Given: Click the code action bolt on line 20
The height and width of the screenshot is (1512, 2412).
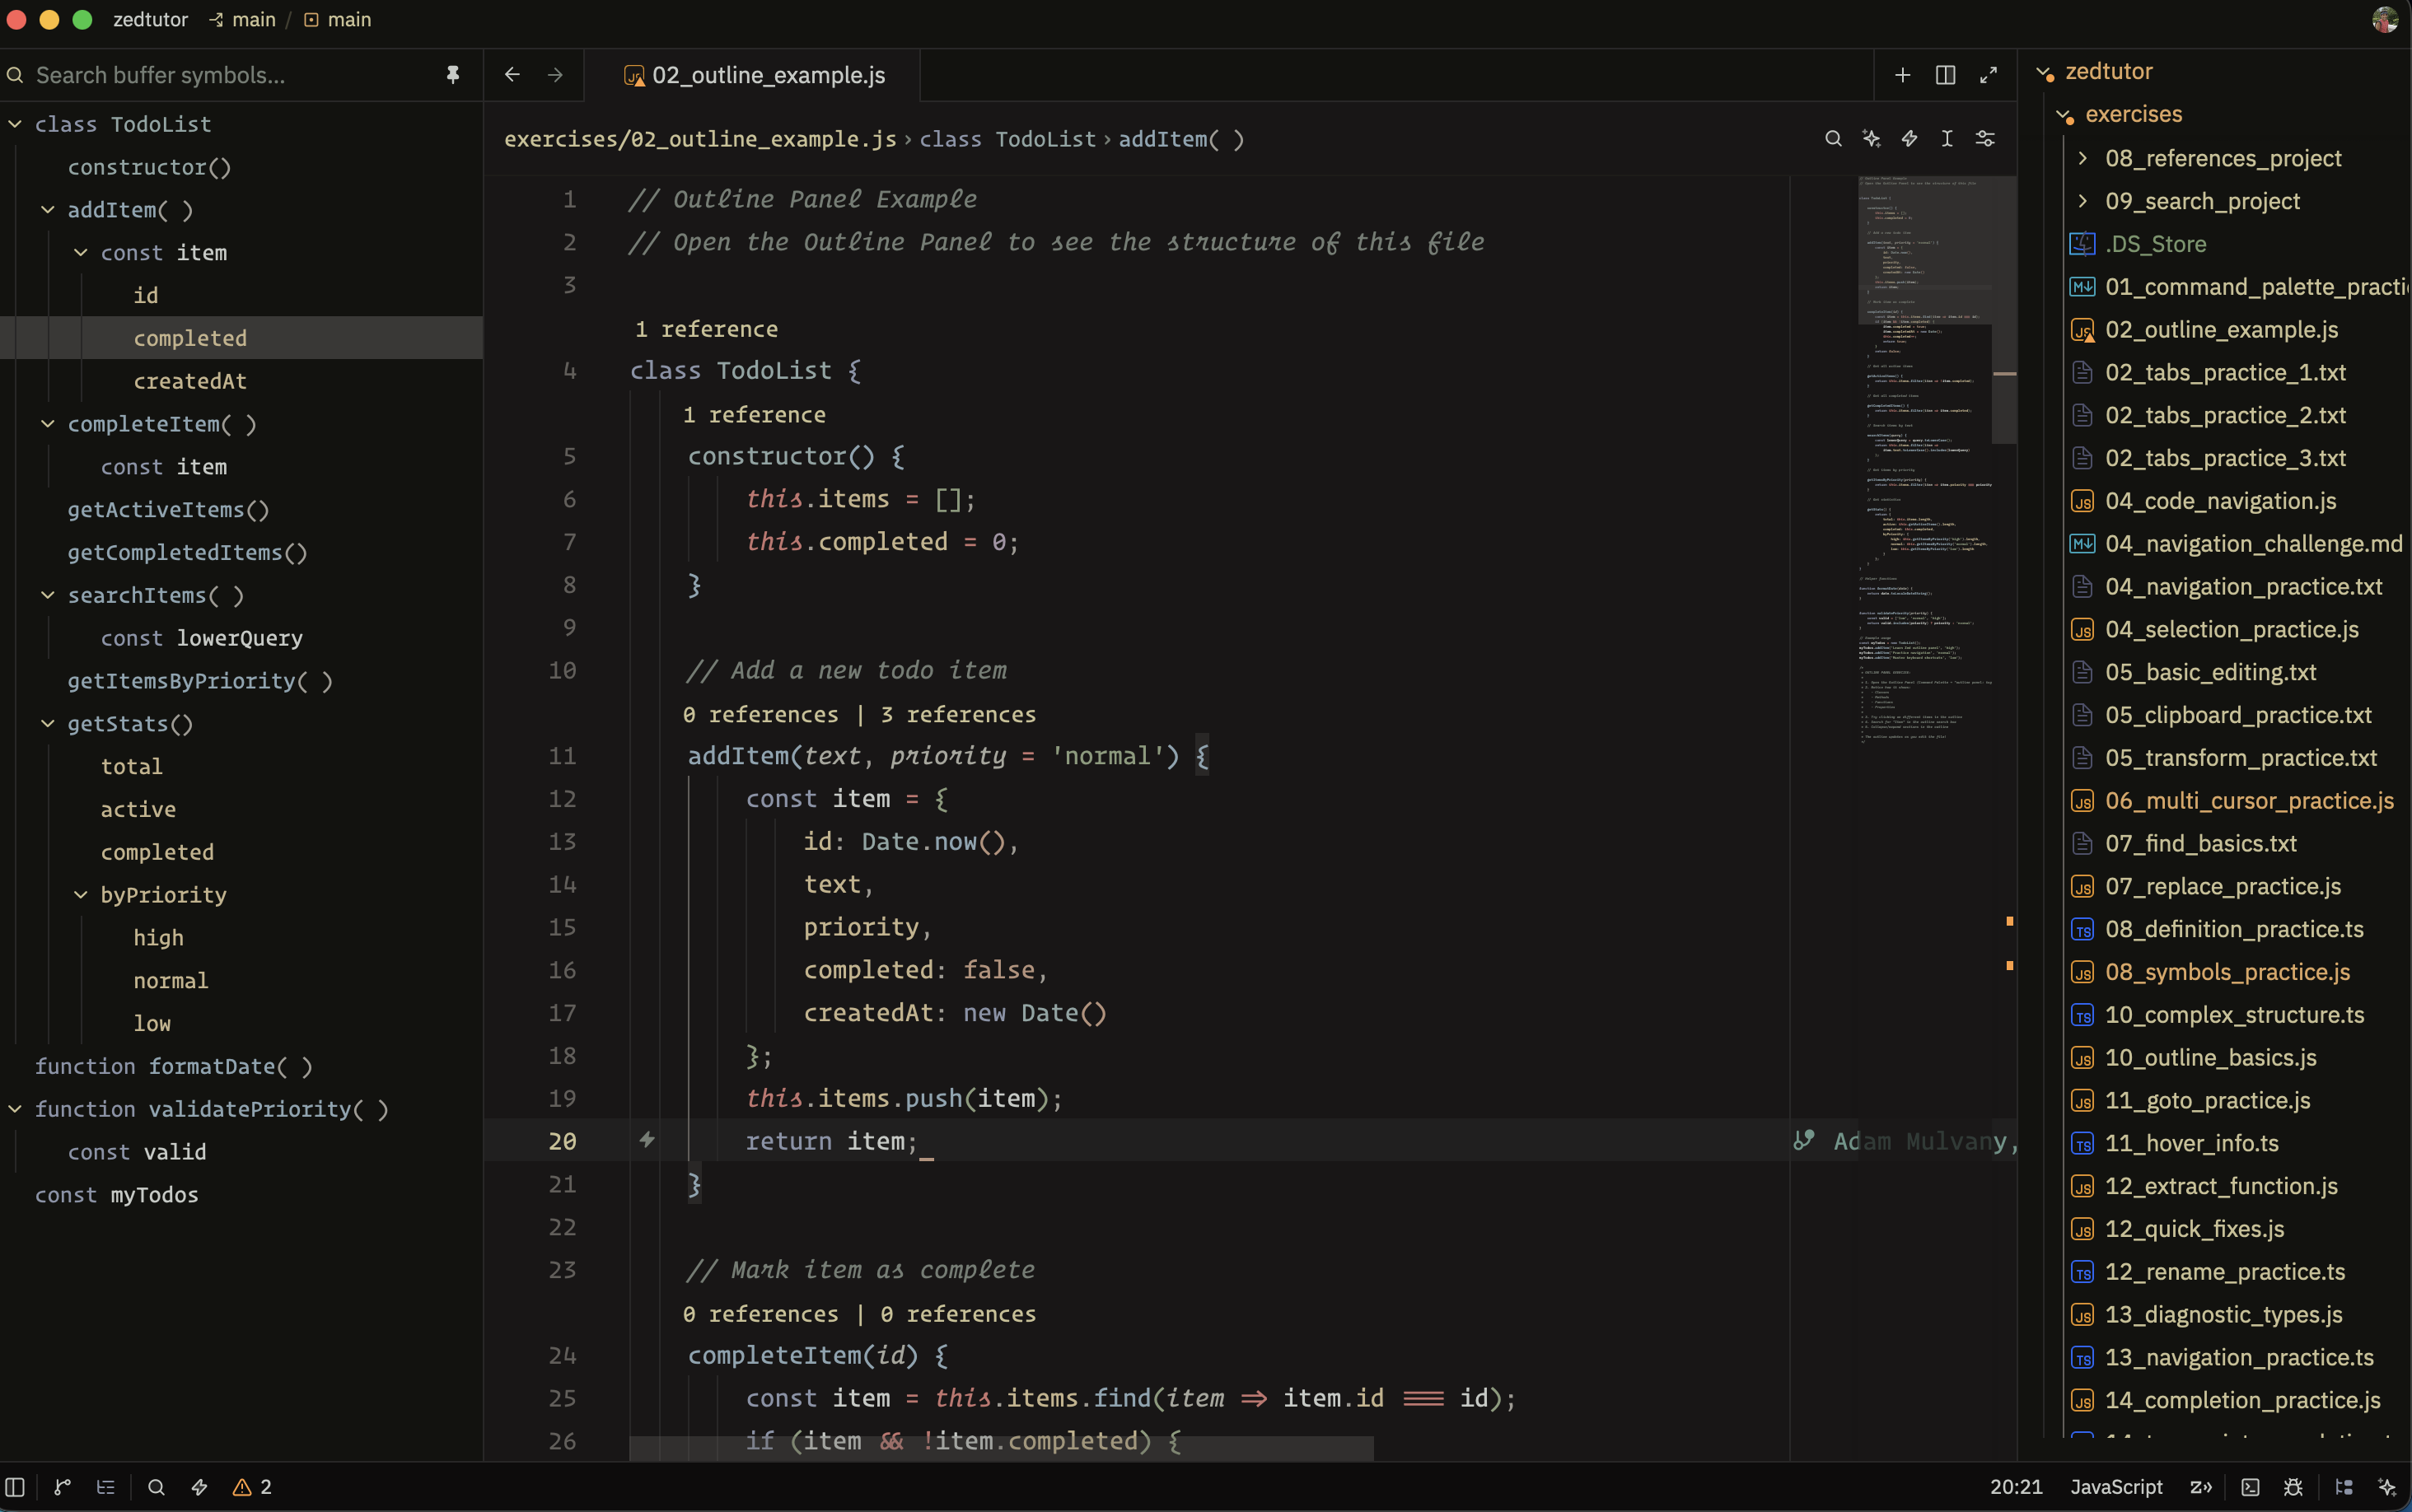Looking at the screenshot, I should pos(647,1140).
